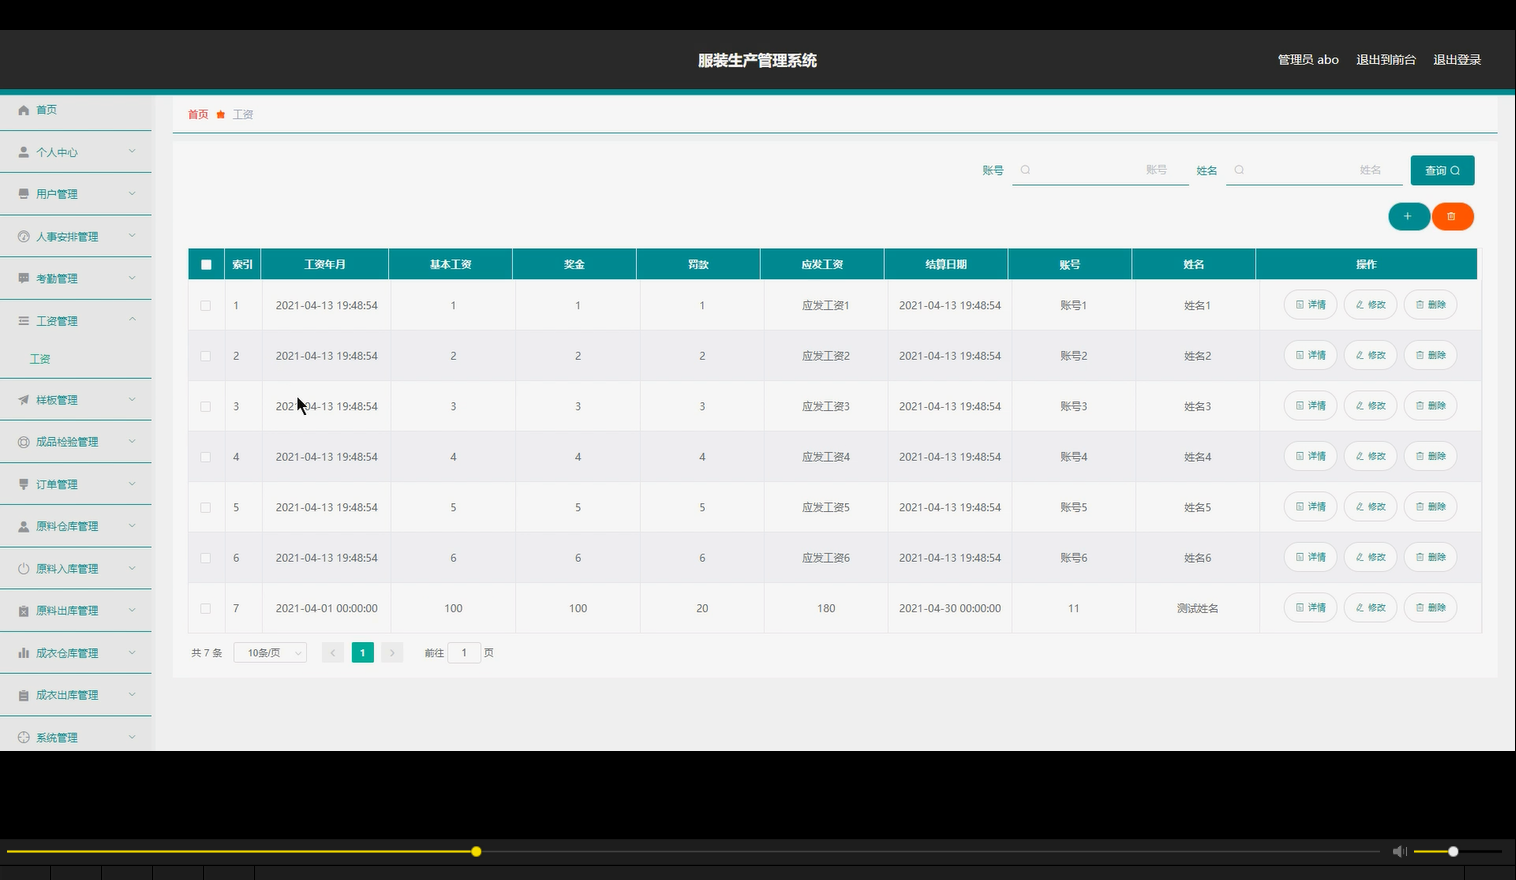Click the icon next to 人事安排管理
1516x880 pixels.
click(24, 237)
